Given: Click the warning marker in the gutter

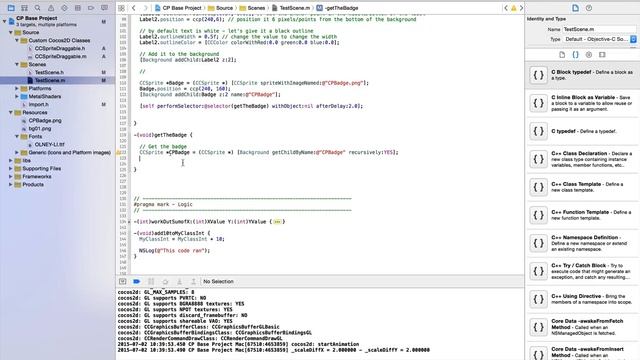Looking at the screenshot, I should (118, 152).
